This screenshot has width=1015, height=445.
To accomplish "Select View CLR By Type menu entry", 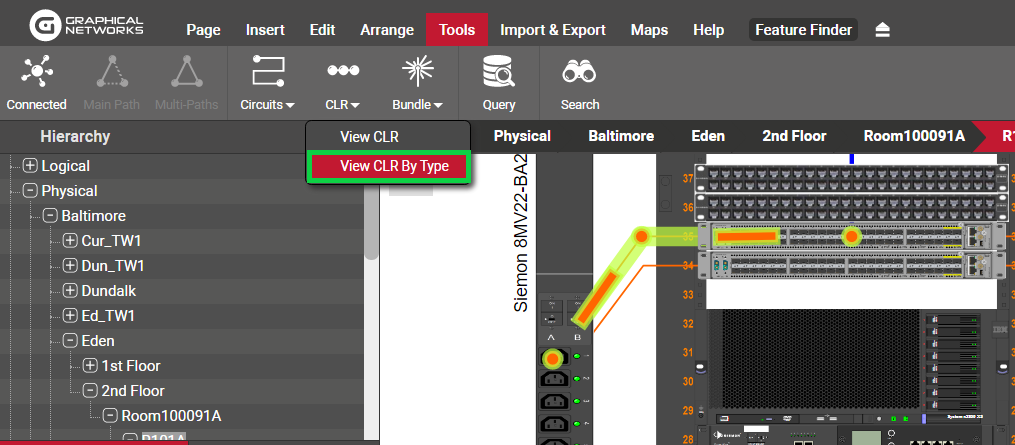I will pyautogui.click(x=394, y=166).
